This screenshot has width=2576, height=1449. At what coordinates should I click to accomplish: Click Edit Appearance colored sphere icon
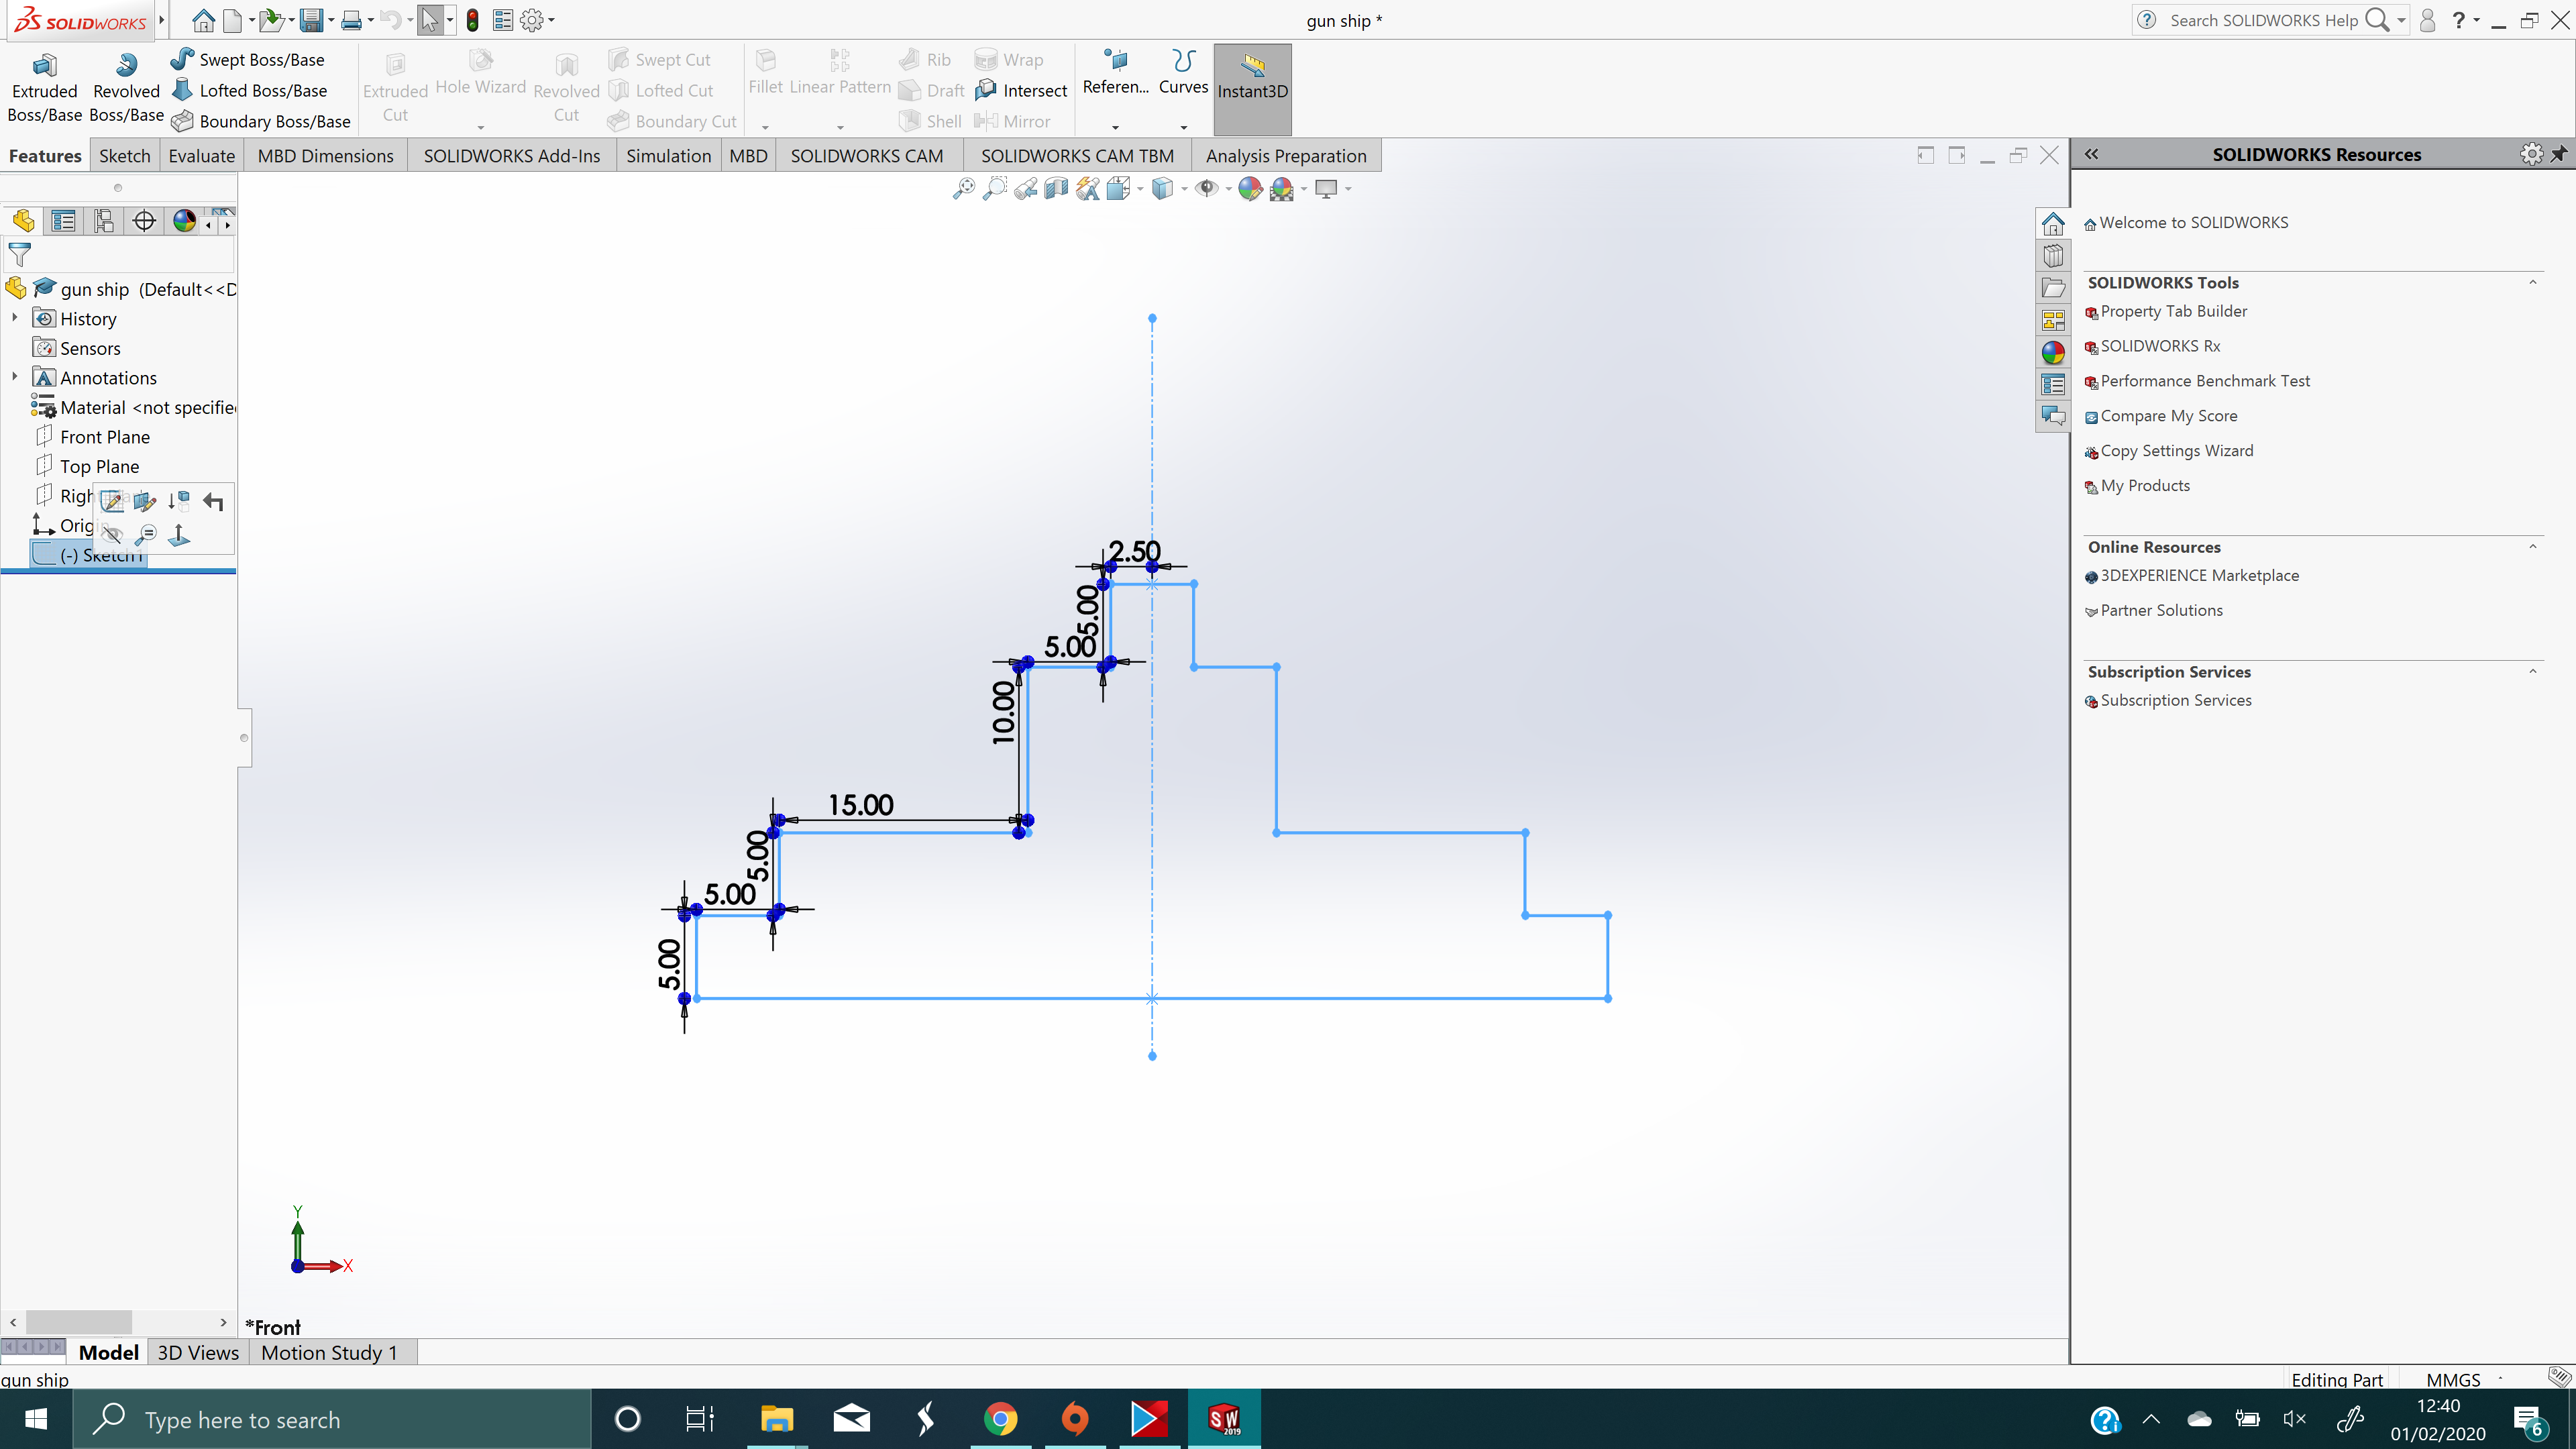coord(1249,188)
